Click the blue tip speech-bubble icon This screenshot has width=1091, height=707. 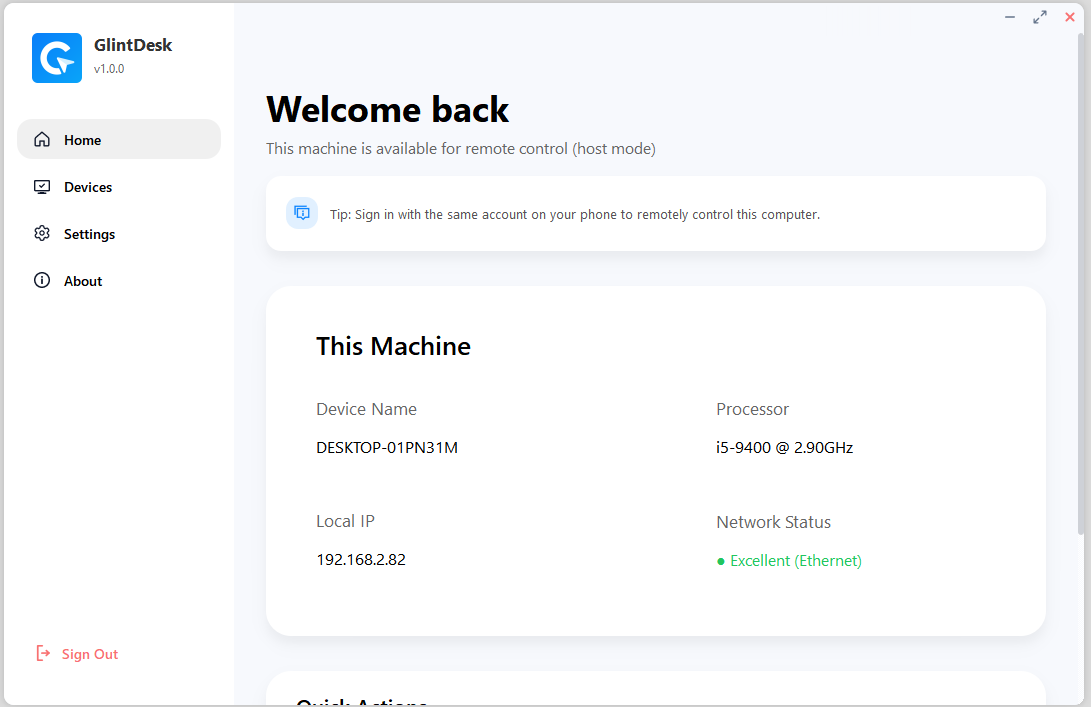301,213
